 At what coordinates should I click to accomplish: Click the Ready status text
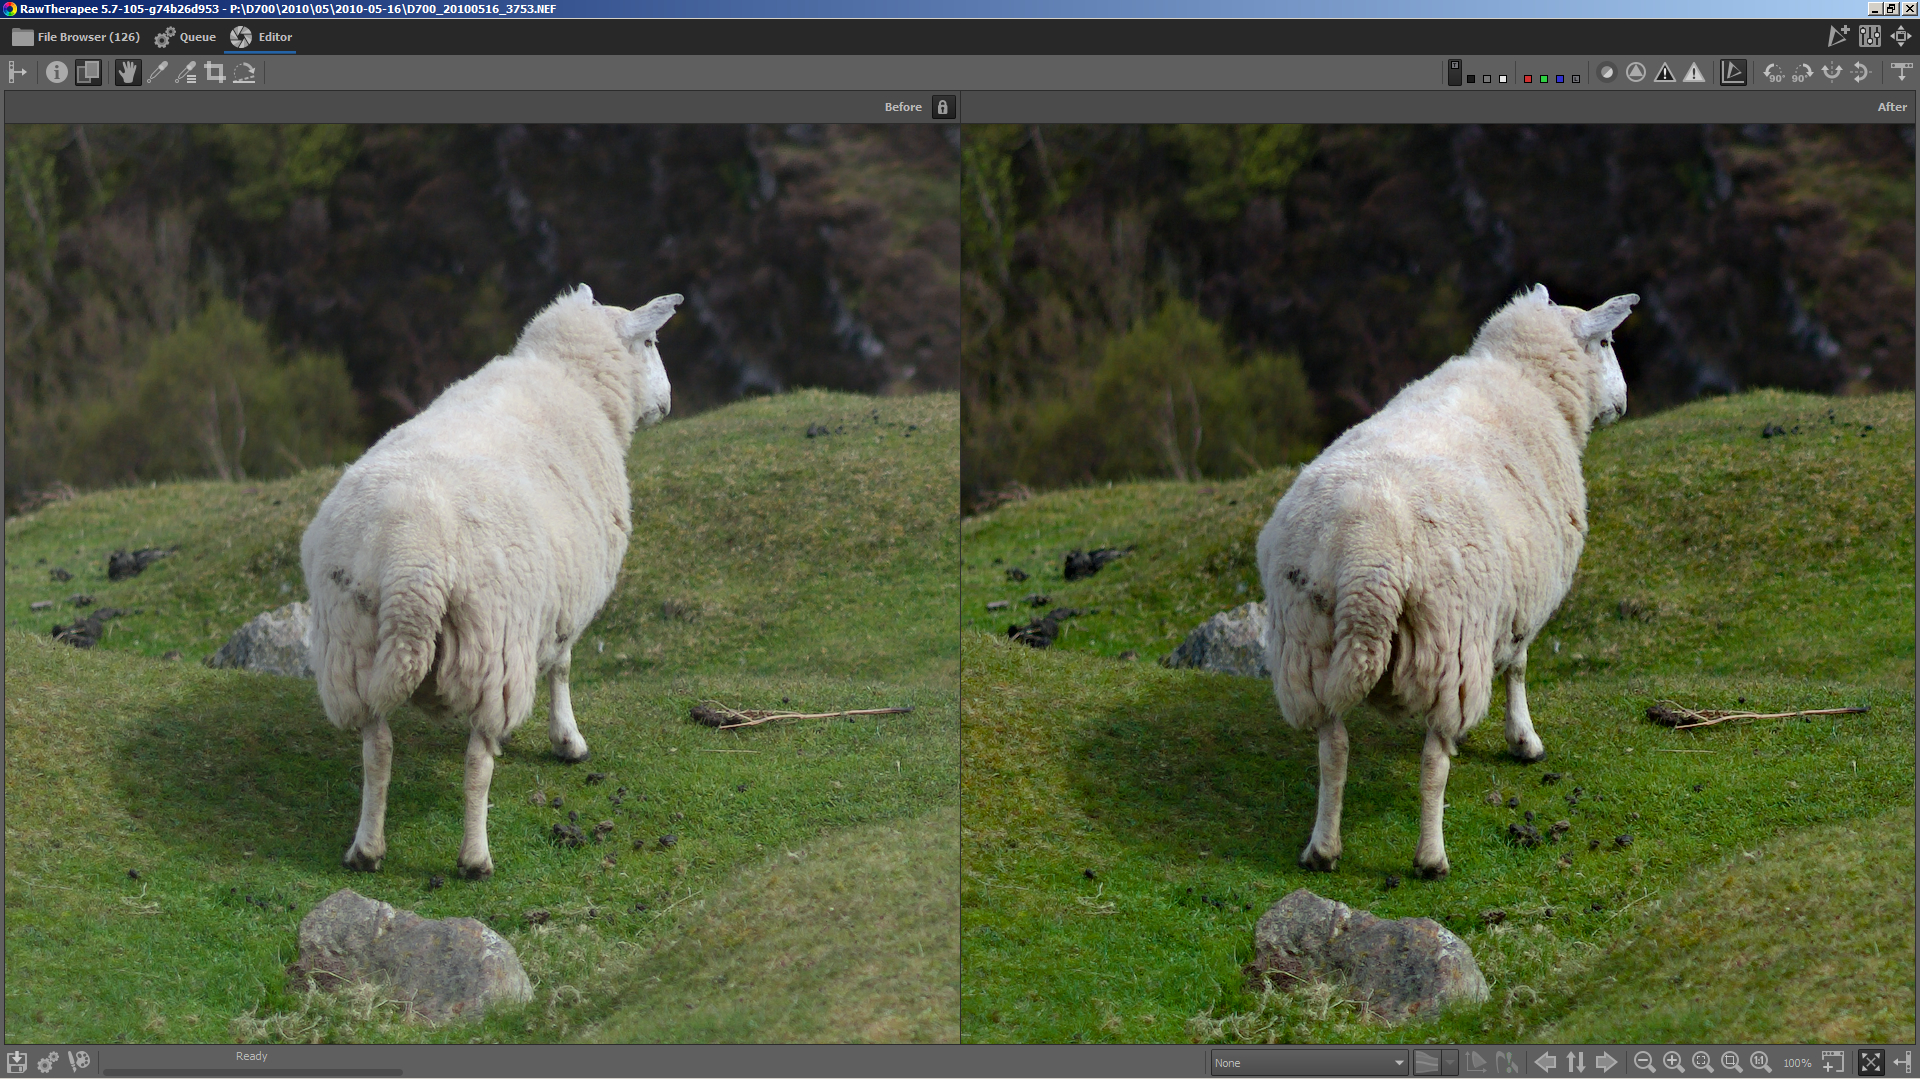click(251, 1056)
